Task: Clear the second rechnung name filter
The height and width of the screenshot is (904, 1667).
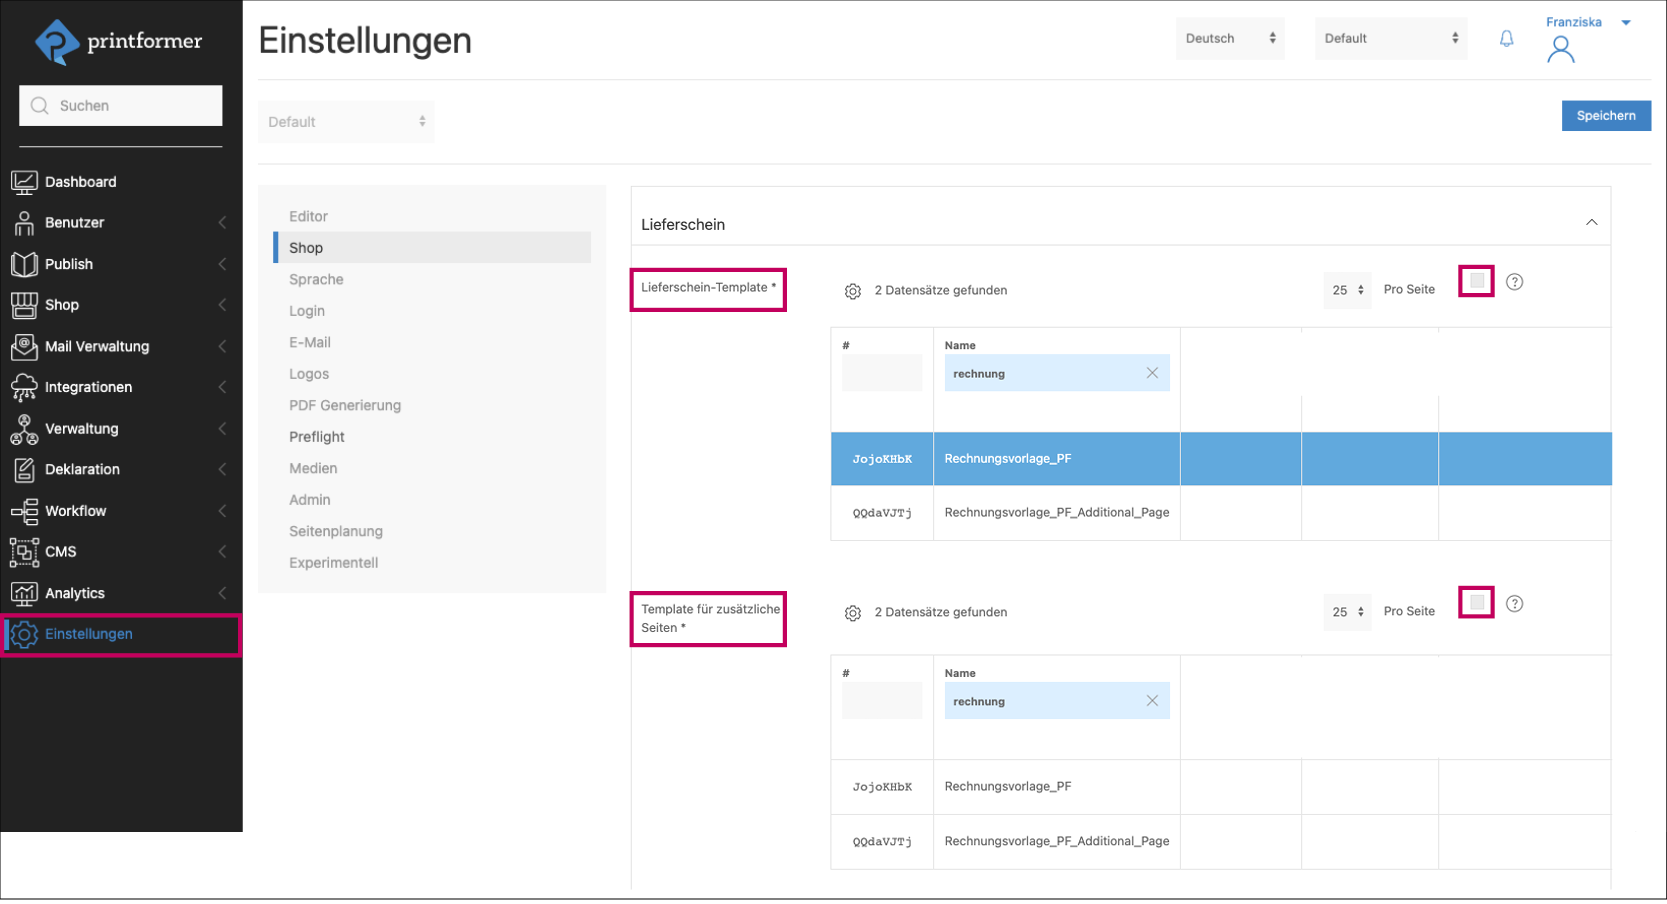Action: pos(1152,701)
